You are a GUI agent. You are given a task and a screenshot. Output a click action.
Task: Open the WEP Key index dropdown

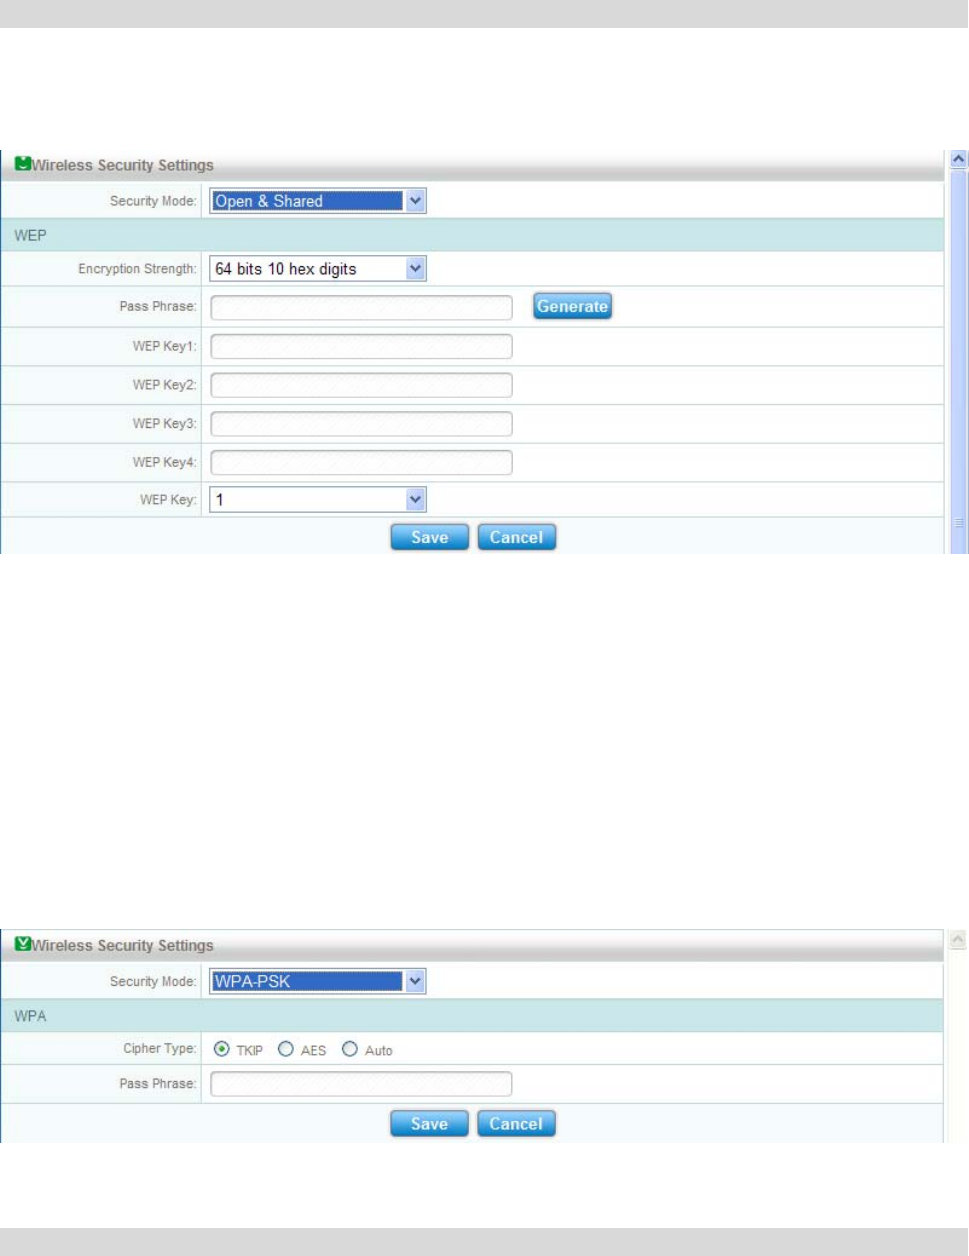click(318, 499)
